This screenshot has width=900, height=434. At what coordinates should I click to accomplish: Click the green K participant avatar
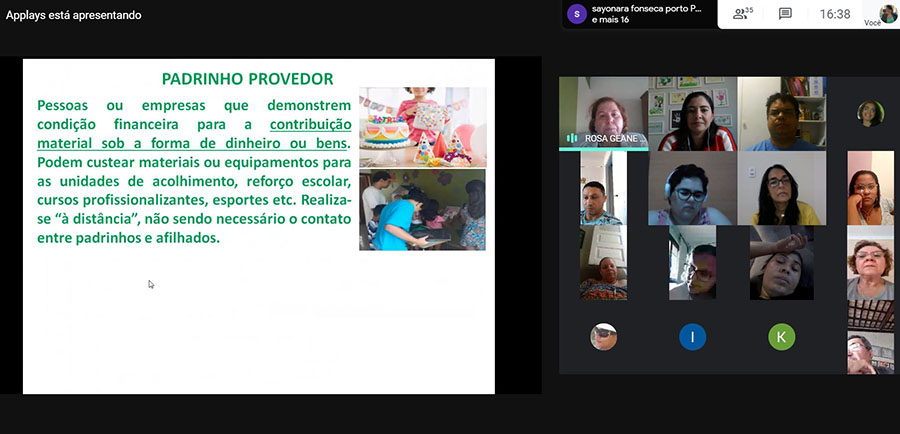[x=781, y=337]
